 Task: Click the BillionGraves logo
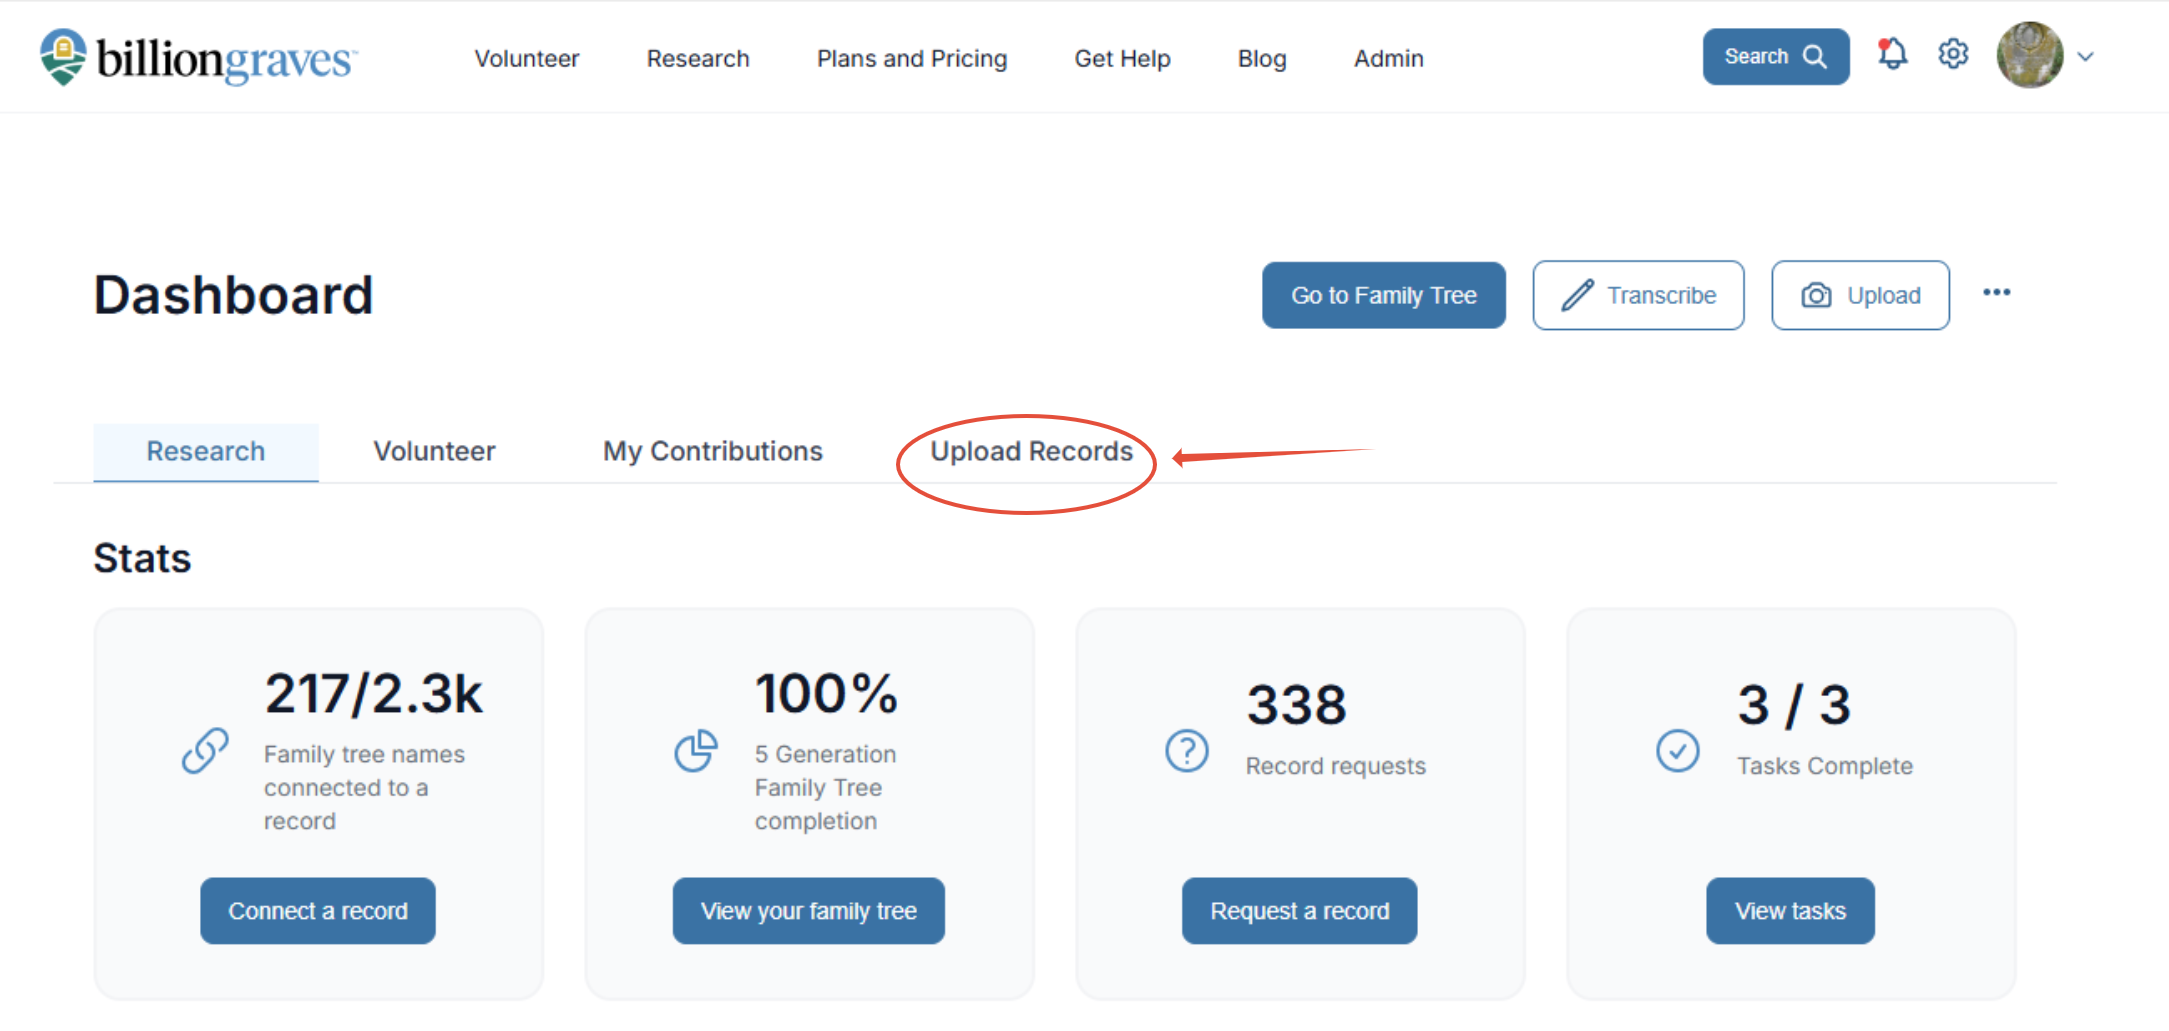[x=198, y=57]
